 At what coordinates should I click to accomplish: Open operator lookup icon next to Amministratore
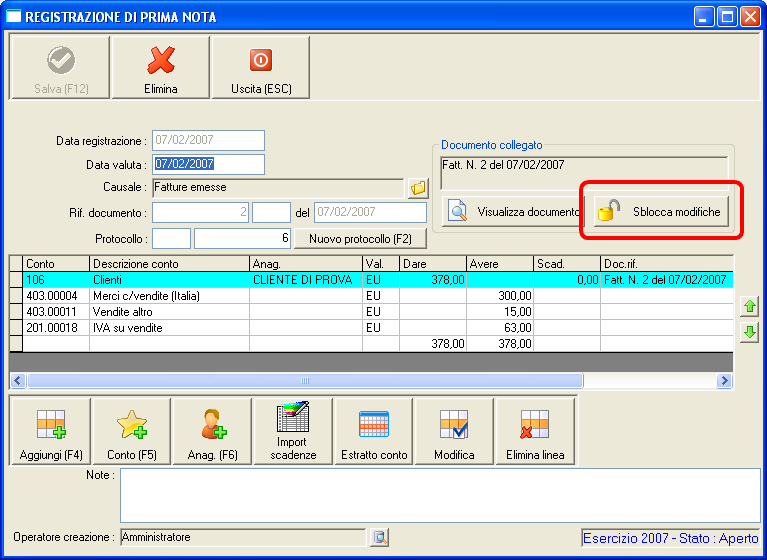[379, 538]
